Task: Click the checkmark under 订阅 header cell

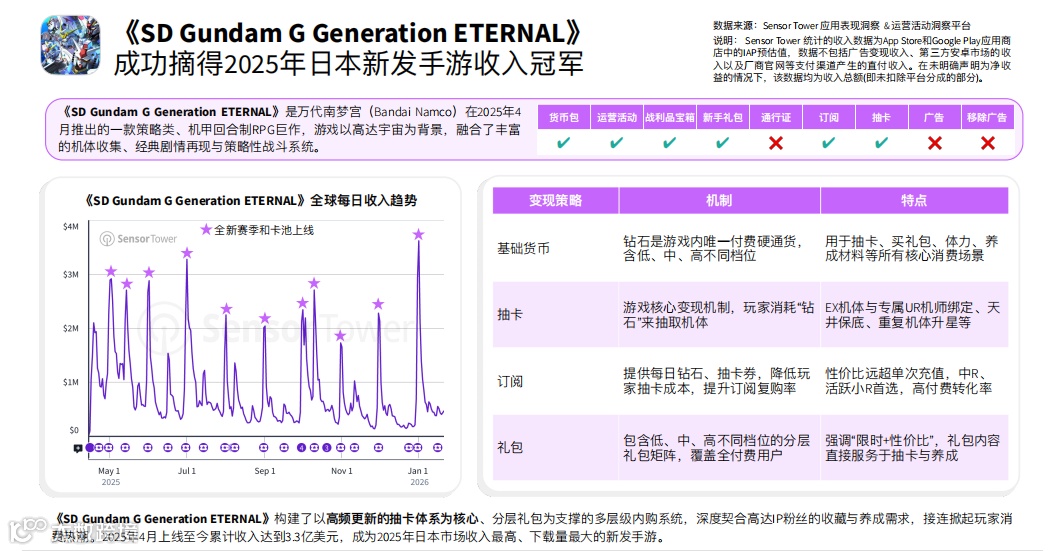Action: (x=829, y=143)
